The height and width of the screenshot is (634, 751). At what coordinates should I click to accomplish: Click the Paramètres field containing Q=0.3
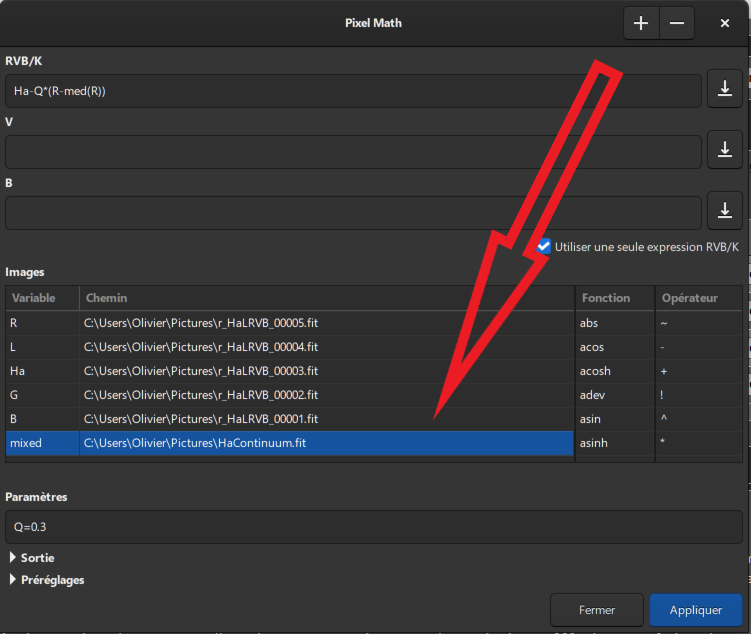pos(374,527)
